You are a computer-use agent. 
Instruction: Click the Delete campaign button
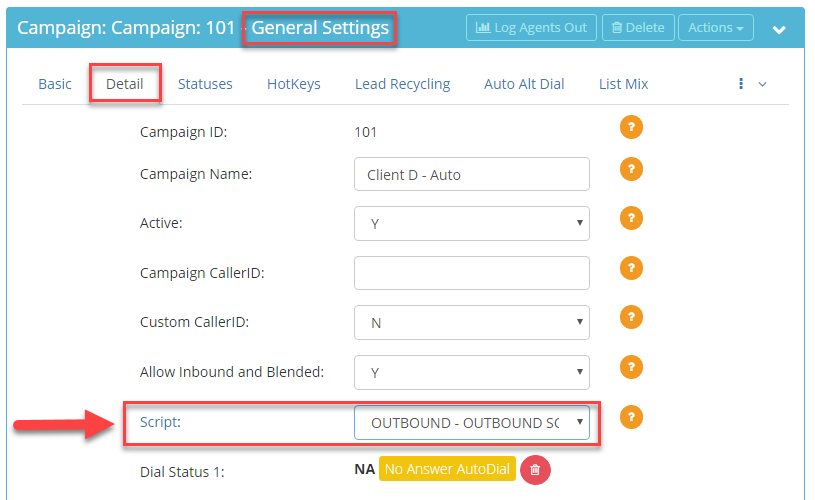point(638,28)
